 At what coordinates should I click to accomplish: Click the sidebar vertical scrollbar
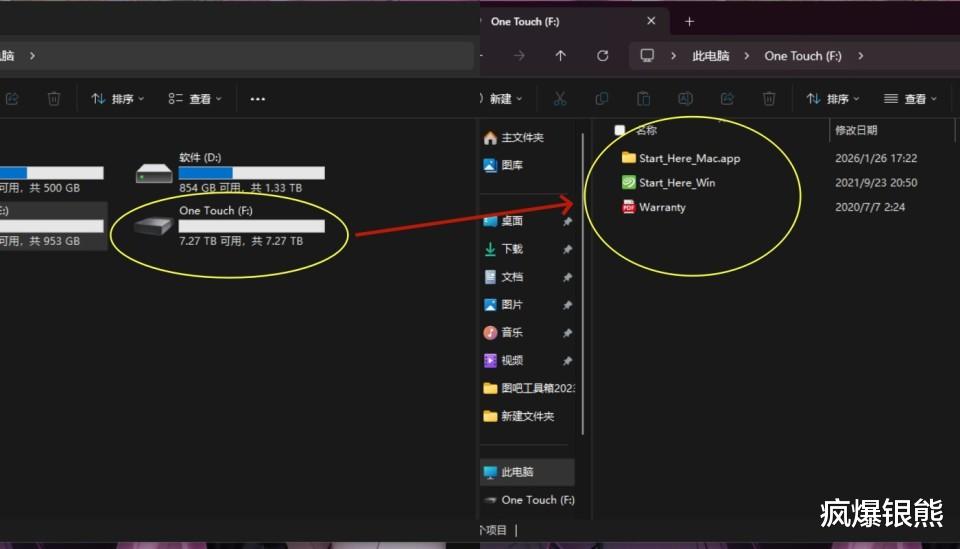583,285
